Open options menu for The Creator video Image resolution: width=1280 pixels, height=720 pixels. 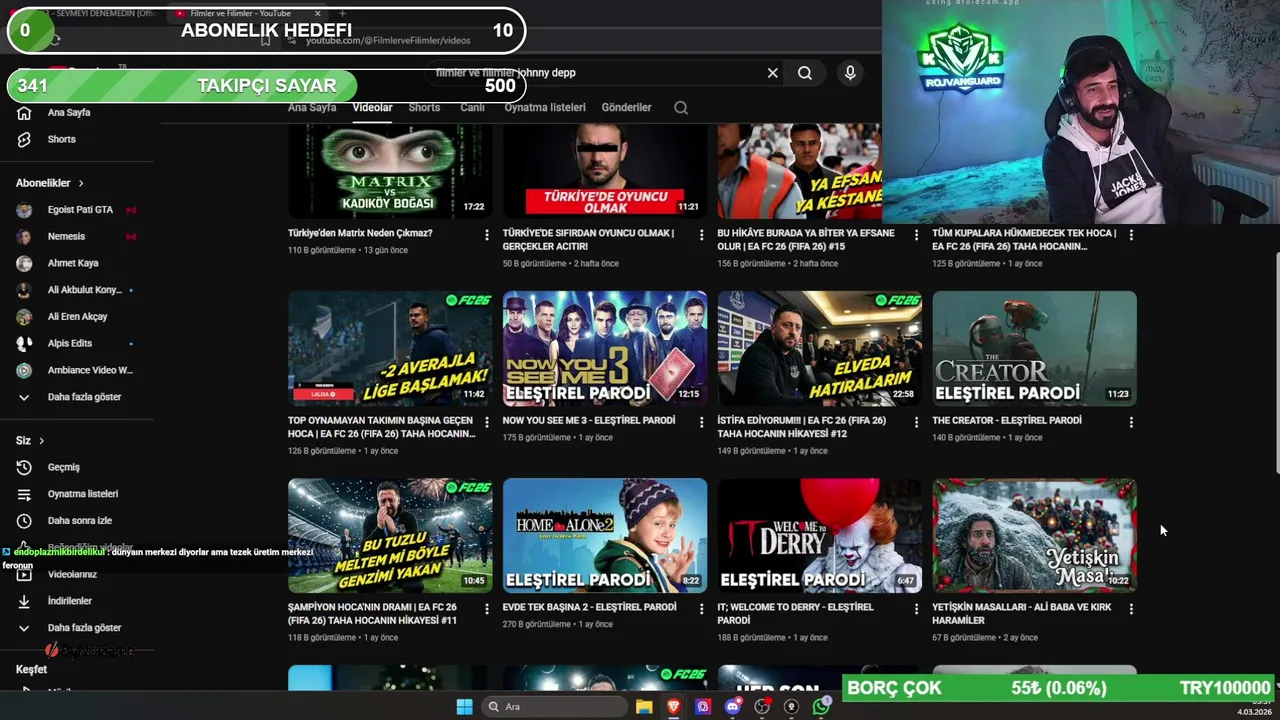pyautogui.click(x=1131, y=422)
